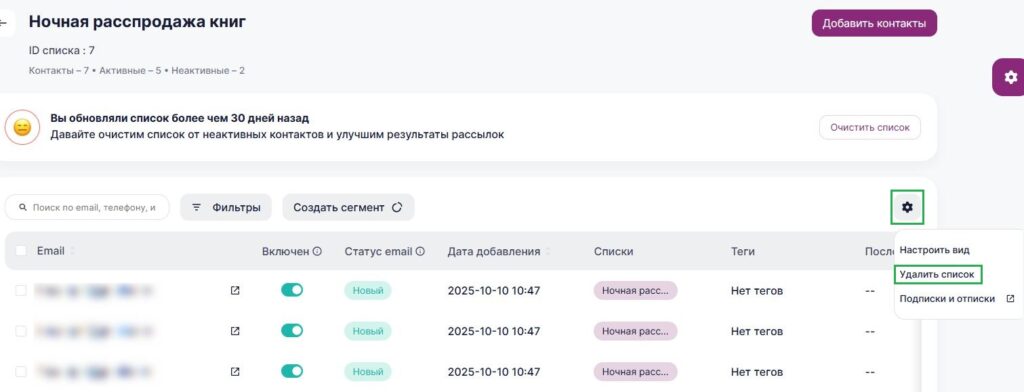Click external-link icon beside Подписки и отписки

click(x=1010, y=299)
